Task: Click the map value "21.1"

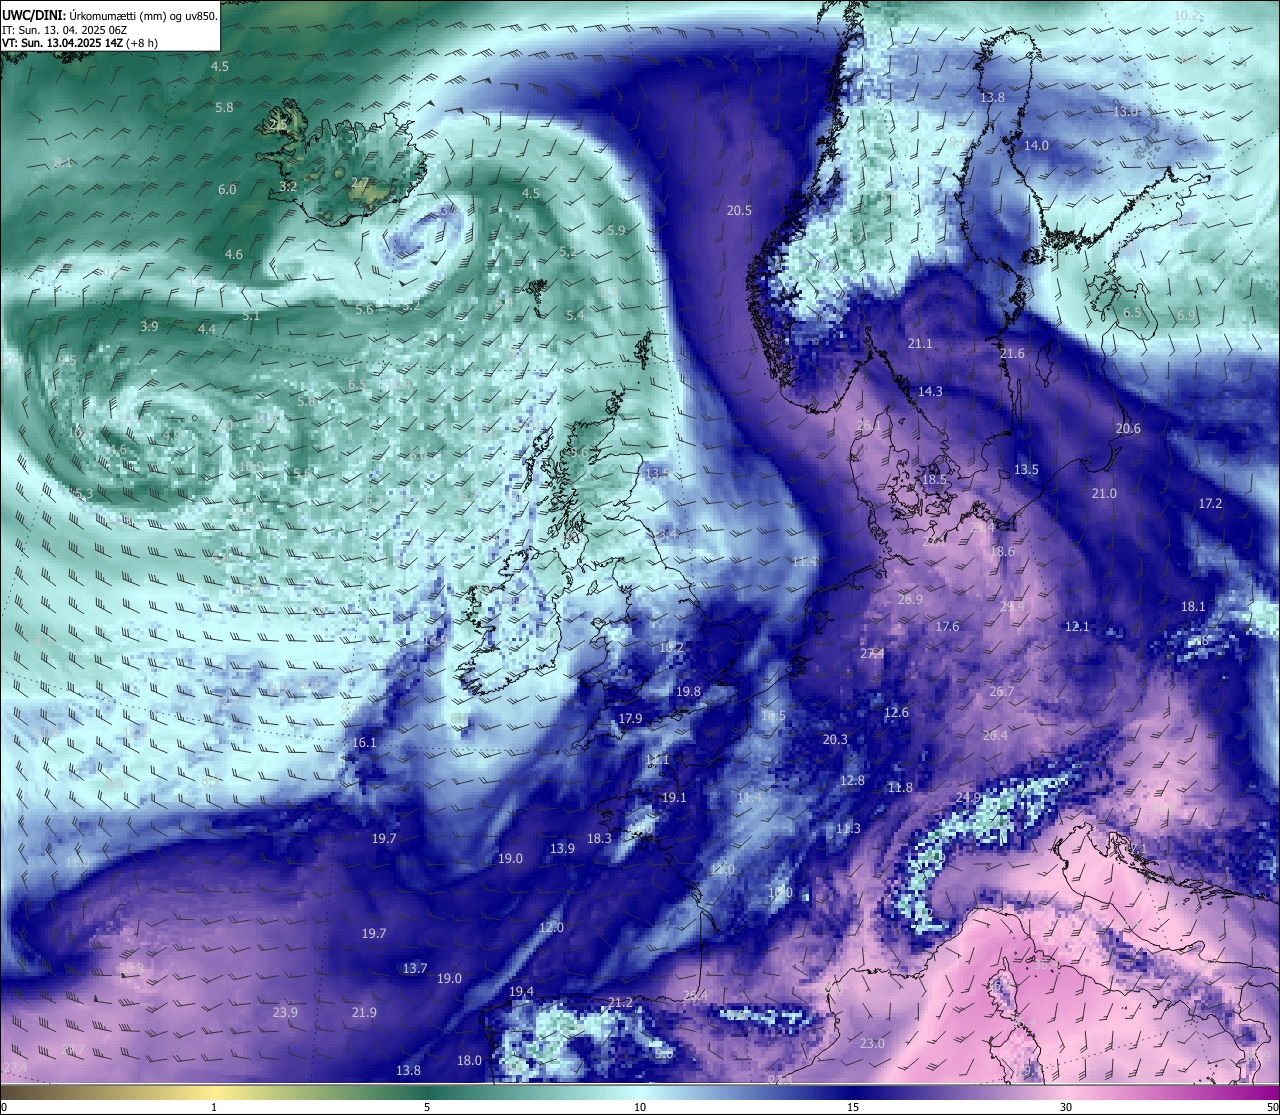Action: pyautogui.click(x=920, y=343)
